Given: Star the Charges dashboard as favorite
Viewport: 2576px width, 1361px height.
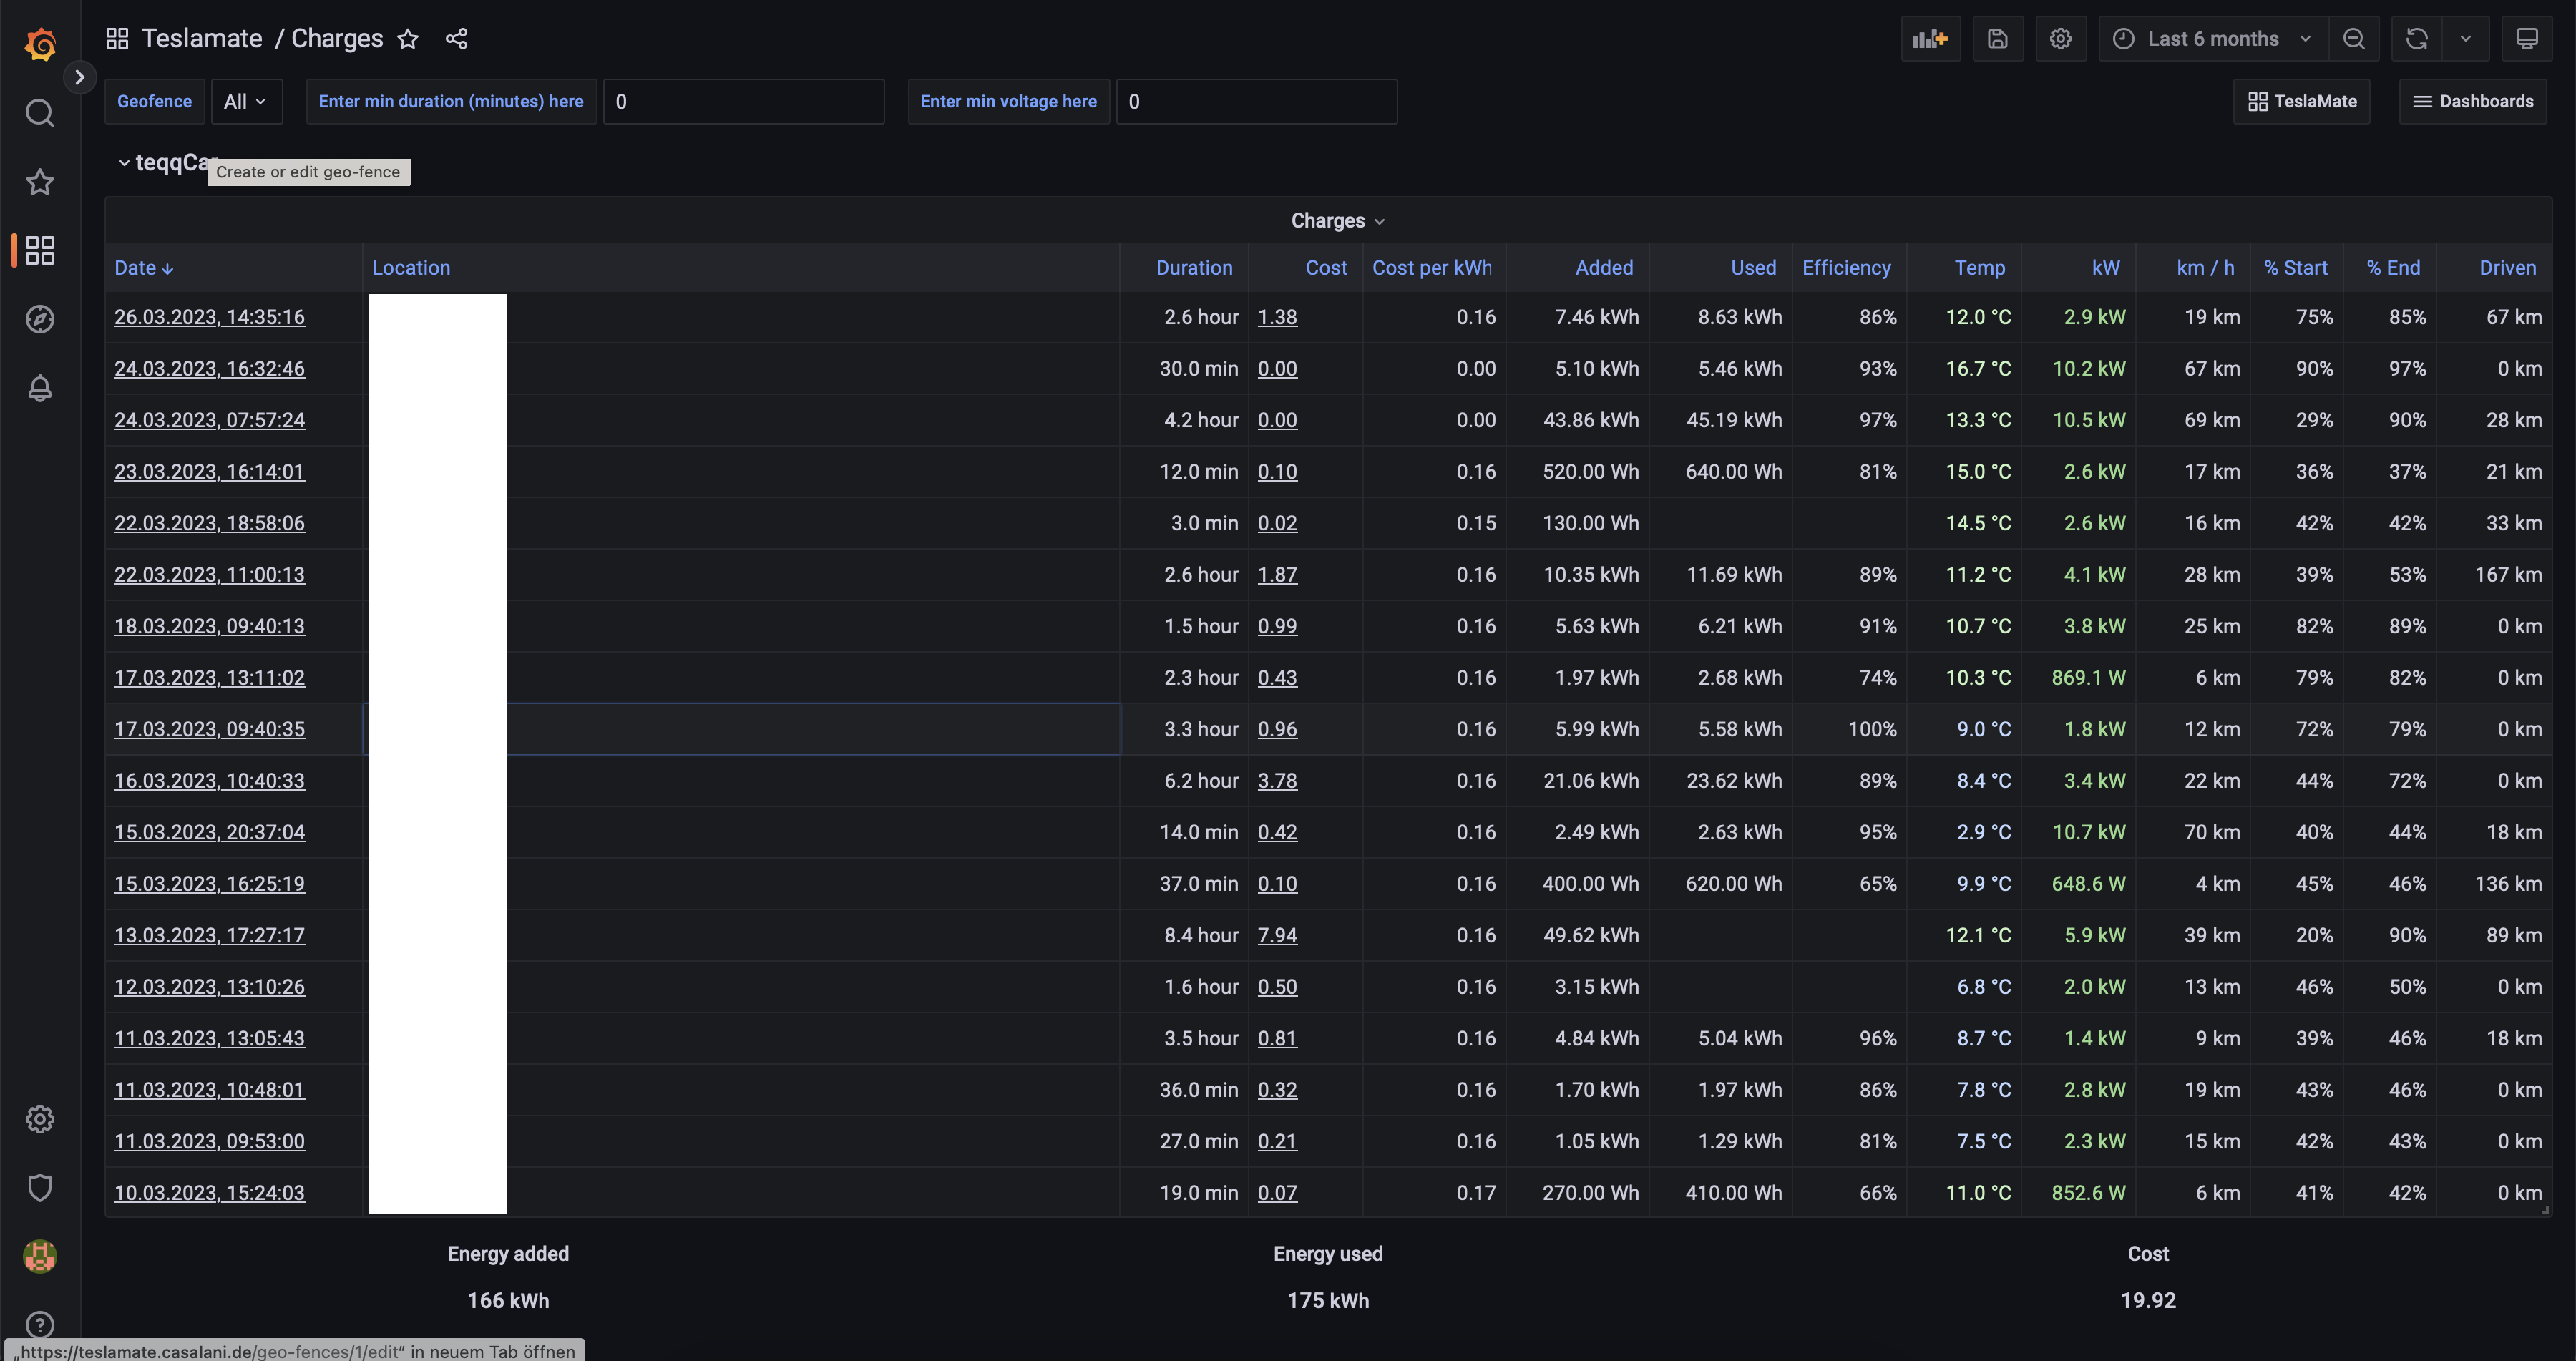Looking at the screenshot, I should (408, 39).
